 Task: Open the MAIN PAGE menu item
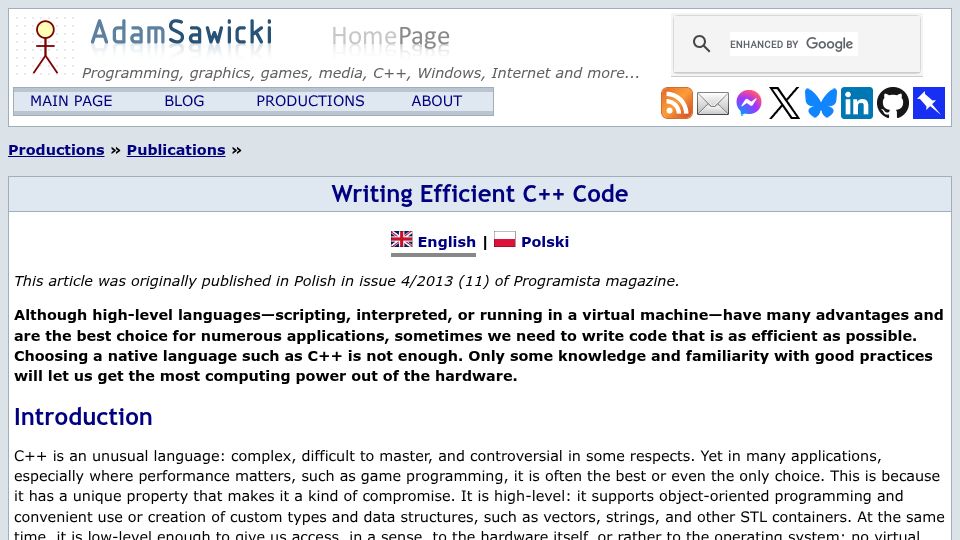[71, 101]
